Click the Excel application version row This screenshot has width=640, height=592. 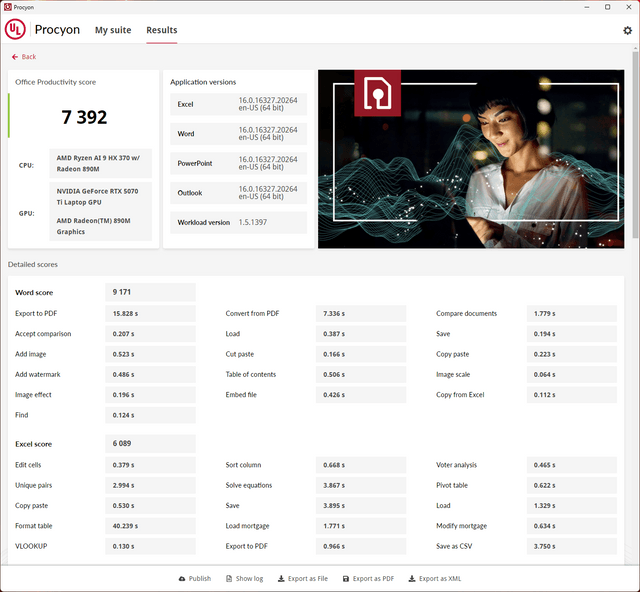click(238, 104)
